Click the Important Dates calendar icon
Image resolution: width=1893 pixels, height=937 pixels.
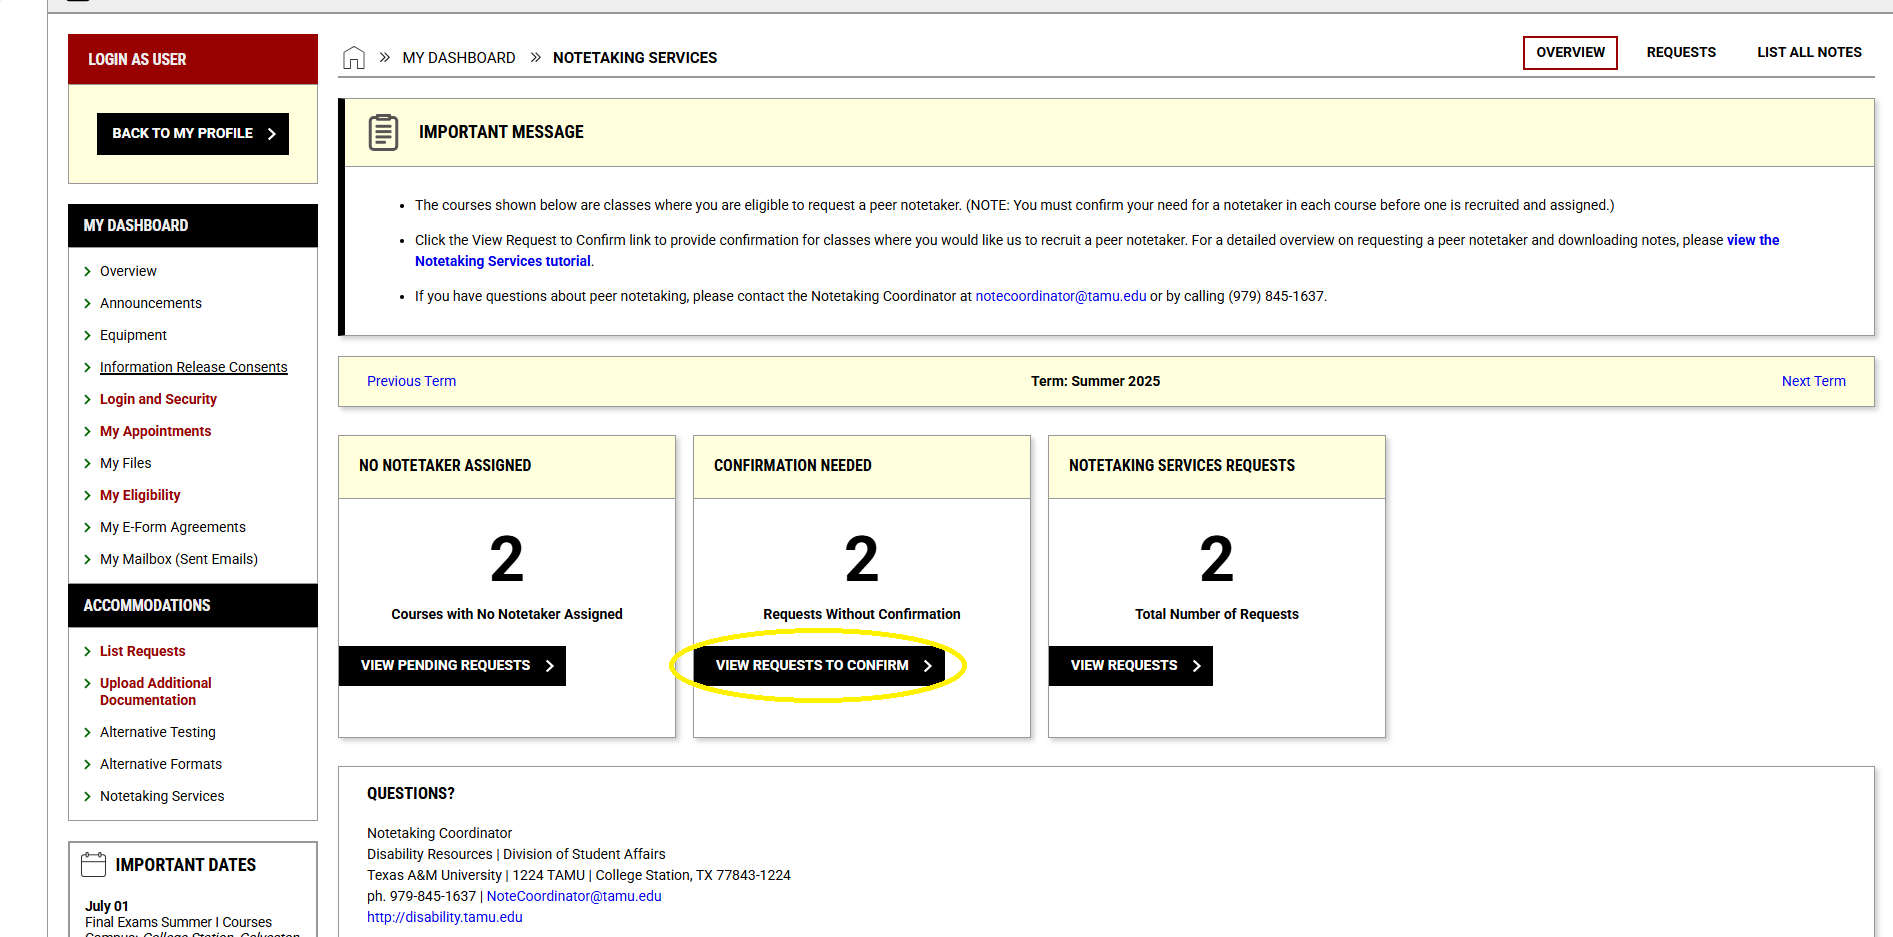93,865
